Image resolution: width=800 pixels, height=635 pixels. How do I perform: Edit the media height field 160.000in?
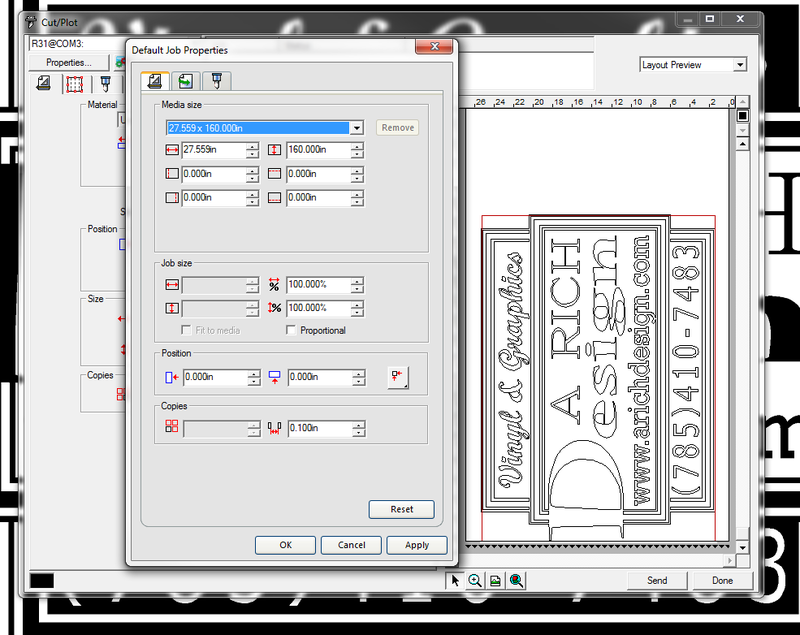click(318, 149)
